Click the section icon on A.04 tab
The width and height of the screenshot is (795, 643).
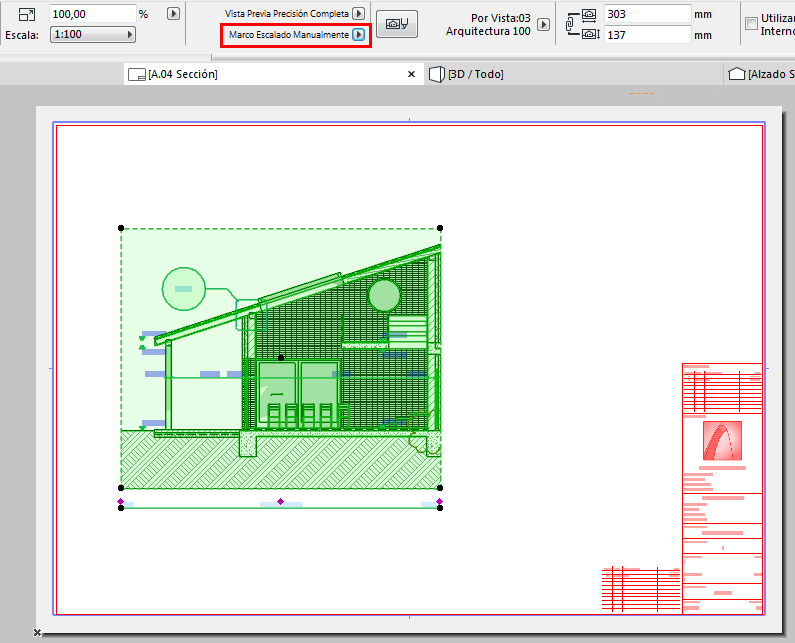click(137, 75)
